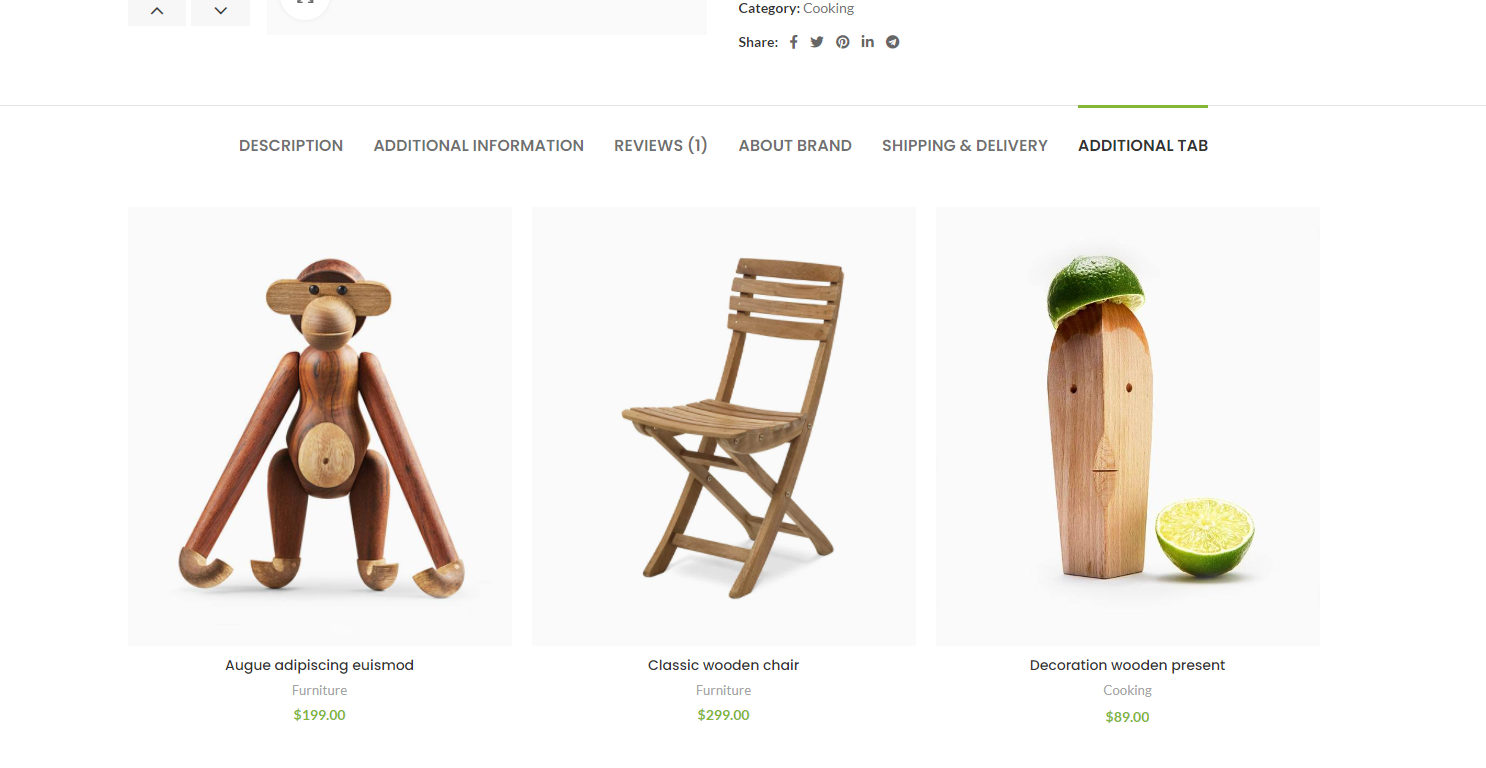The height and width of the screenshot is (768, 1486).
Task: Open Decoration wooden present product title
Action: 1127,665
